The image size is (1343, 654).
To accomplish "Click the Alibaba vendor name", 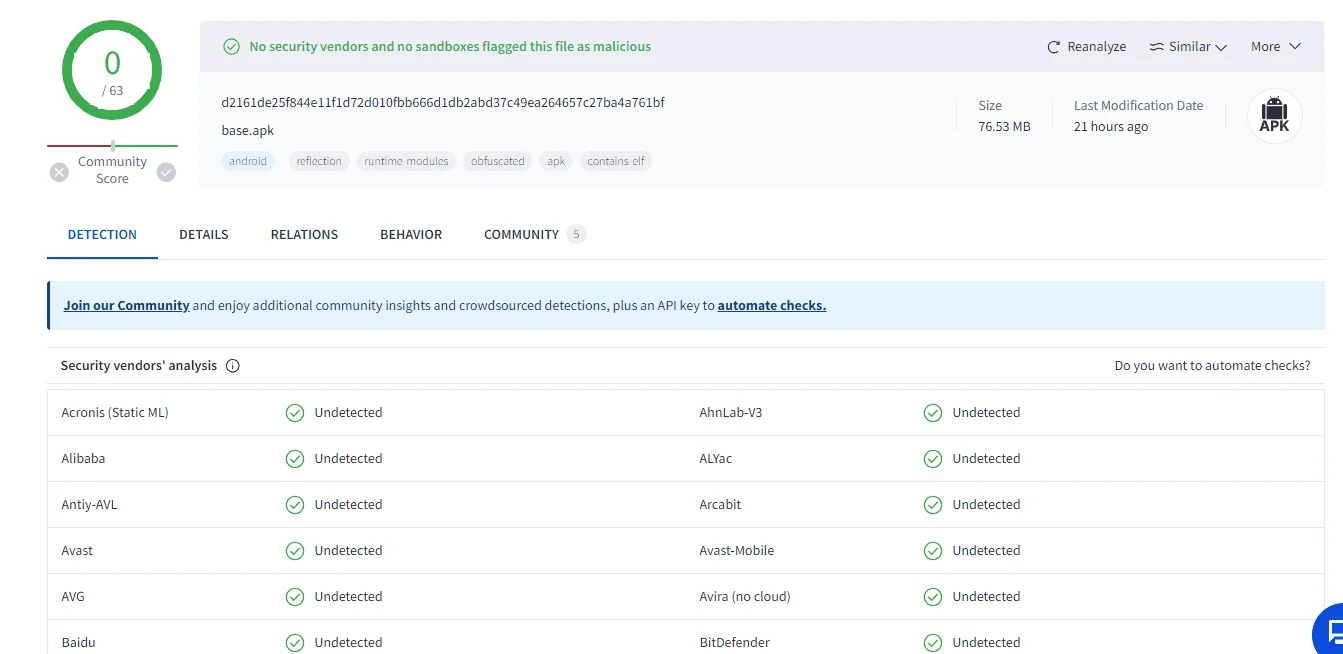I will [x=83, y=459].
